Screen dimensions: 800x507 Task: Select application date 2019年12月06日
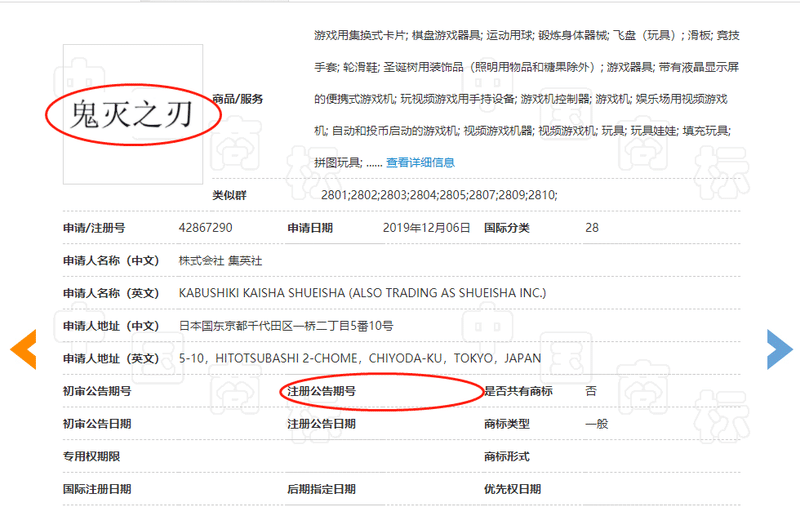[426, 228]
